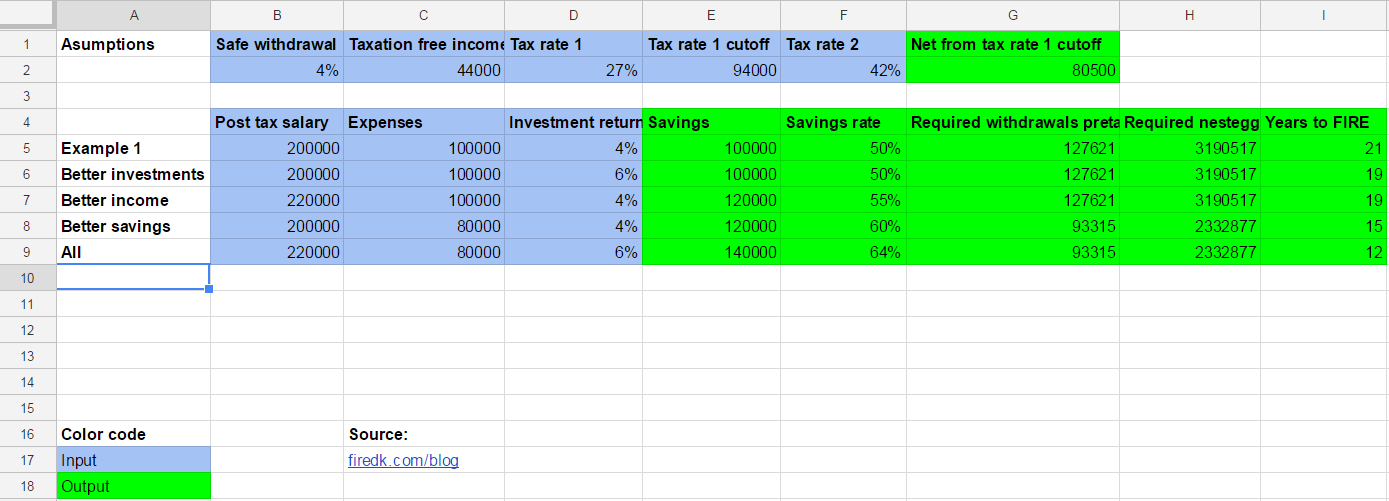Screen dimensions: 1389x501
Task: Select the Tax rate 2 value 42%
Action: click(843, 70)
